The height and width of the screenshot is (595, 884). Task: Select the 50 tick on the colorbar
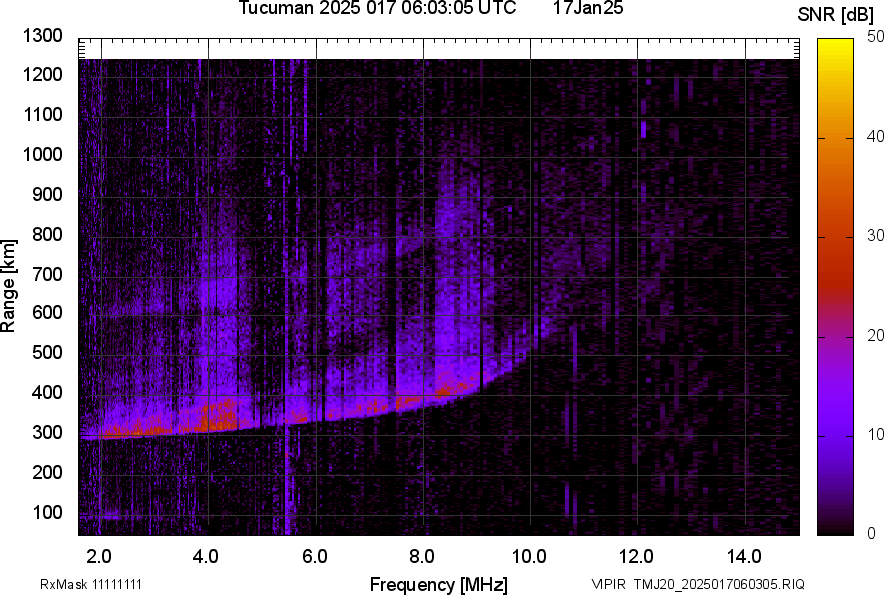click(875, 36)
